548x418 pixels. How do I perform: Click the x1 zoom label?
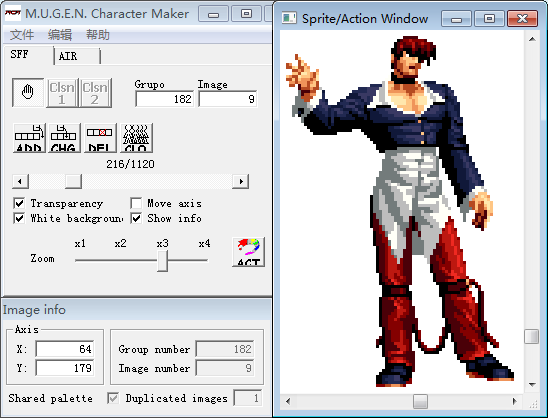coord(80,243)
